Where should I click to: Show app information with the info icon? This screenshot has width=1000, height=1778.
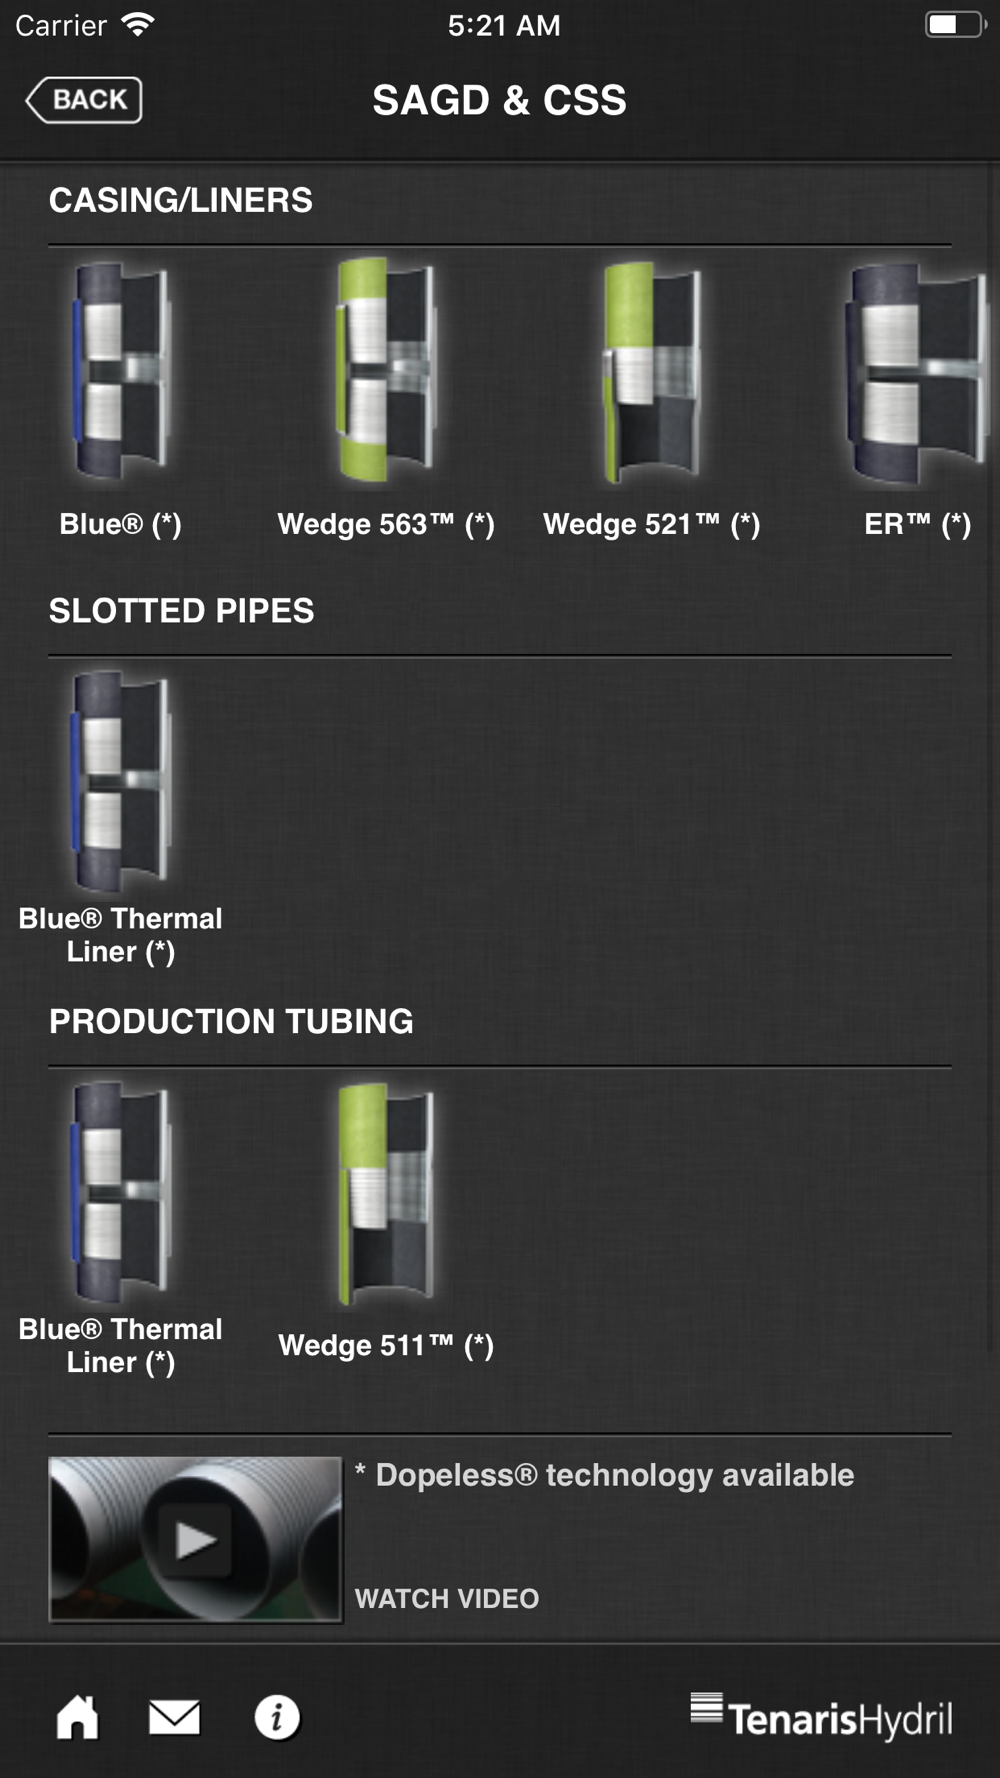pos(277,1717)
